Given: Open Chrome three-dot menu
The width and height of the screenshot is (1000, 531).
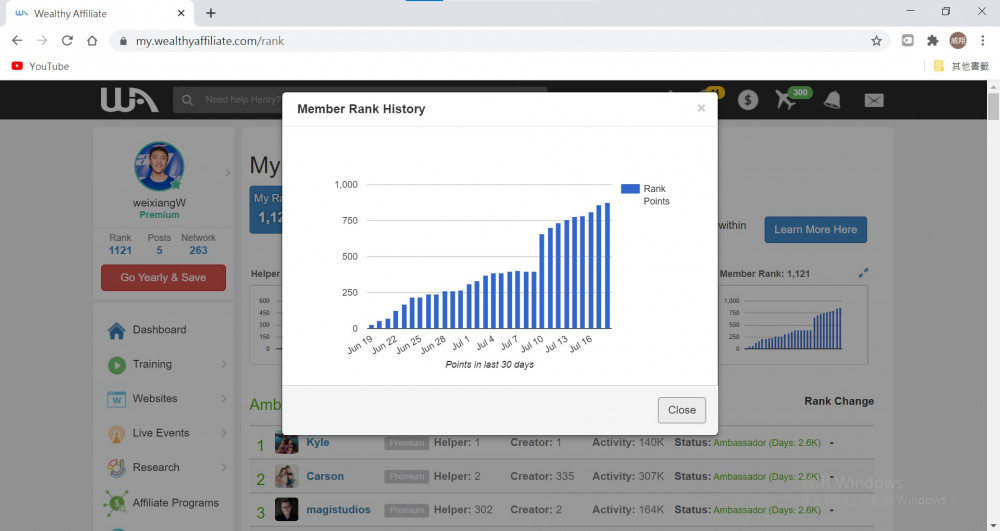Looking at the screenshot, I should (x=982, y=41).
